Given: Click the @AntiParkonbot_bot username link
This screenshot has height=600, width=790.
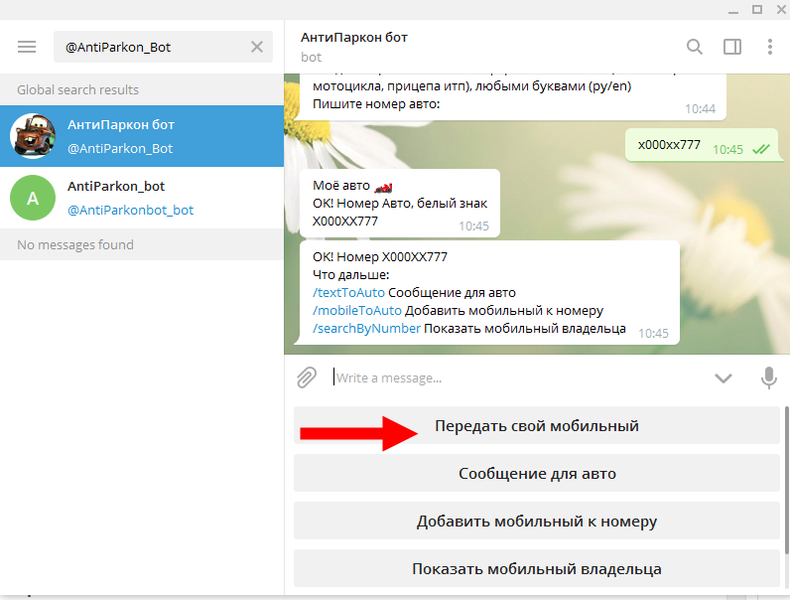Looking at the screenshot, I should click(130, 210).
